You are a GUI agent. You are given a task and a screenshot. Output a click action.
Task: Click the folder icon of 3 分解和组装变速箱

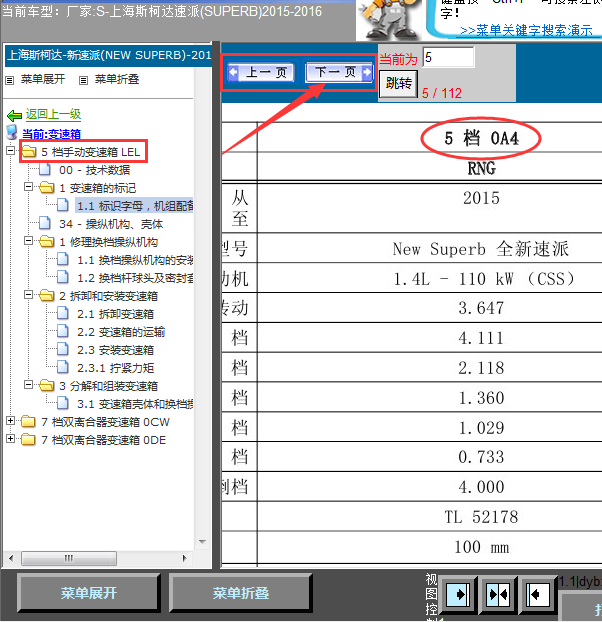(47, 385)
